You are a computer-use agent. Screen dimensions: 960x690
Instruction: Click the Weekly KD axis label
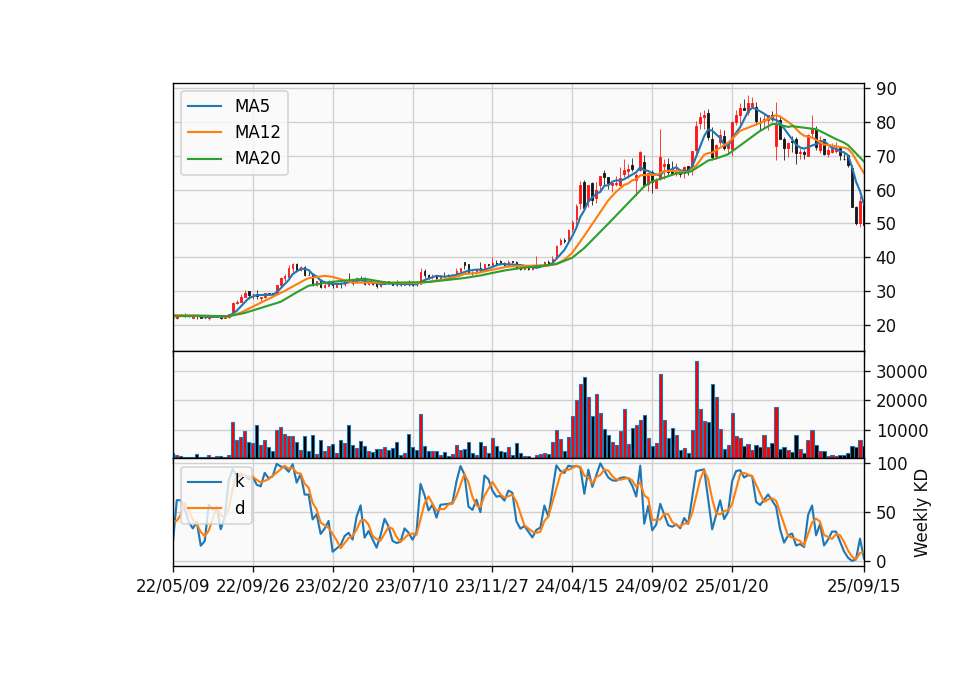920,513
